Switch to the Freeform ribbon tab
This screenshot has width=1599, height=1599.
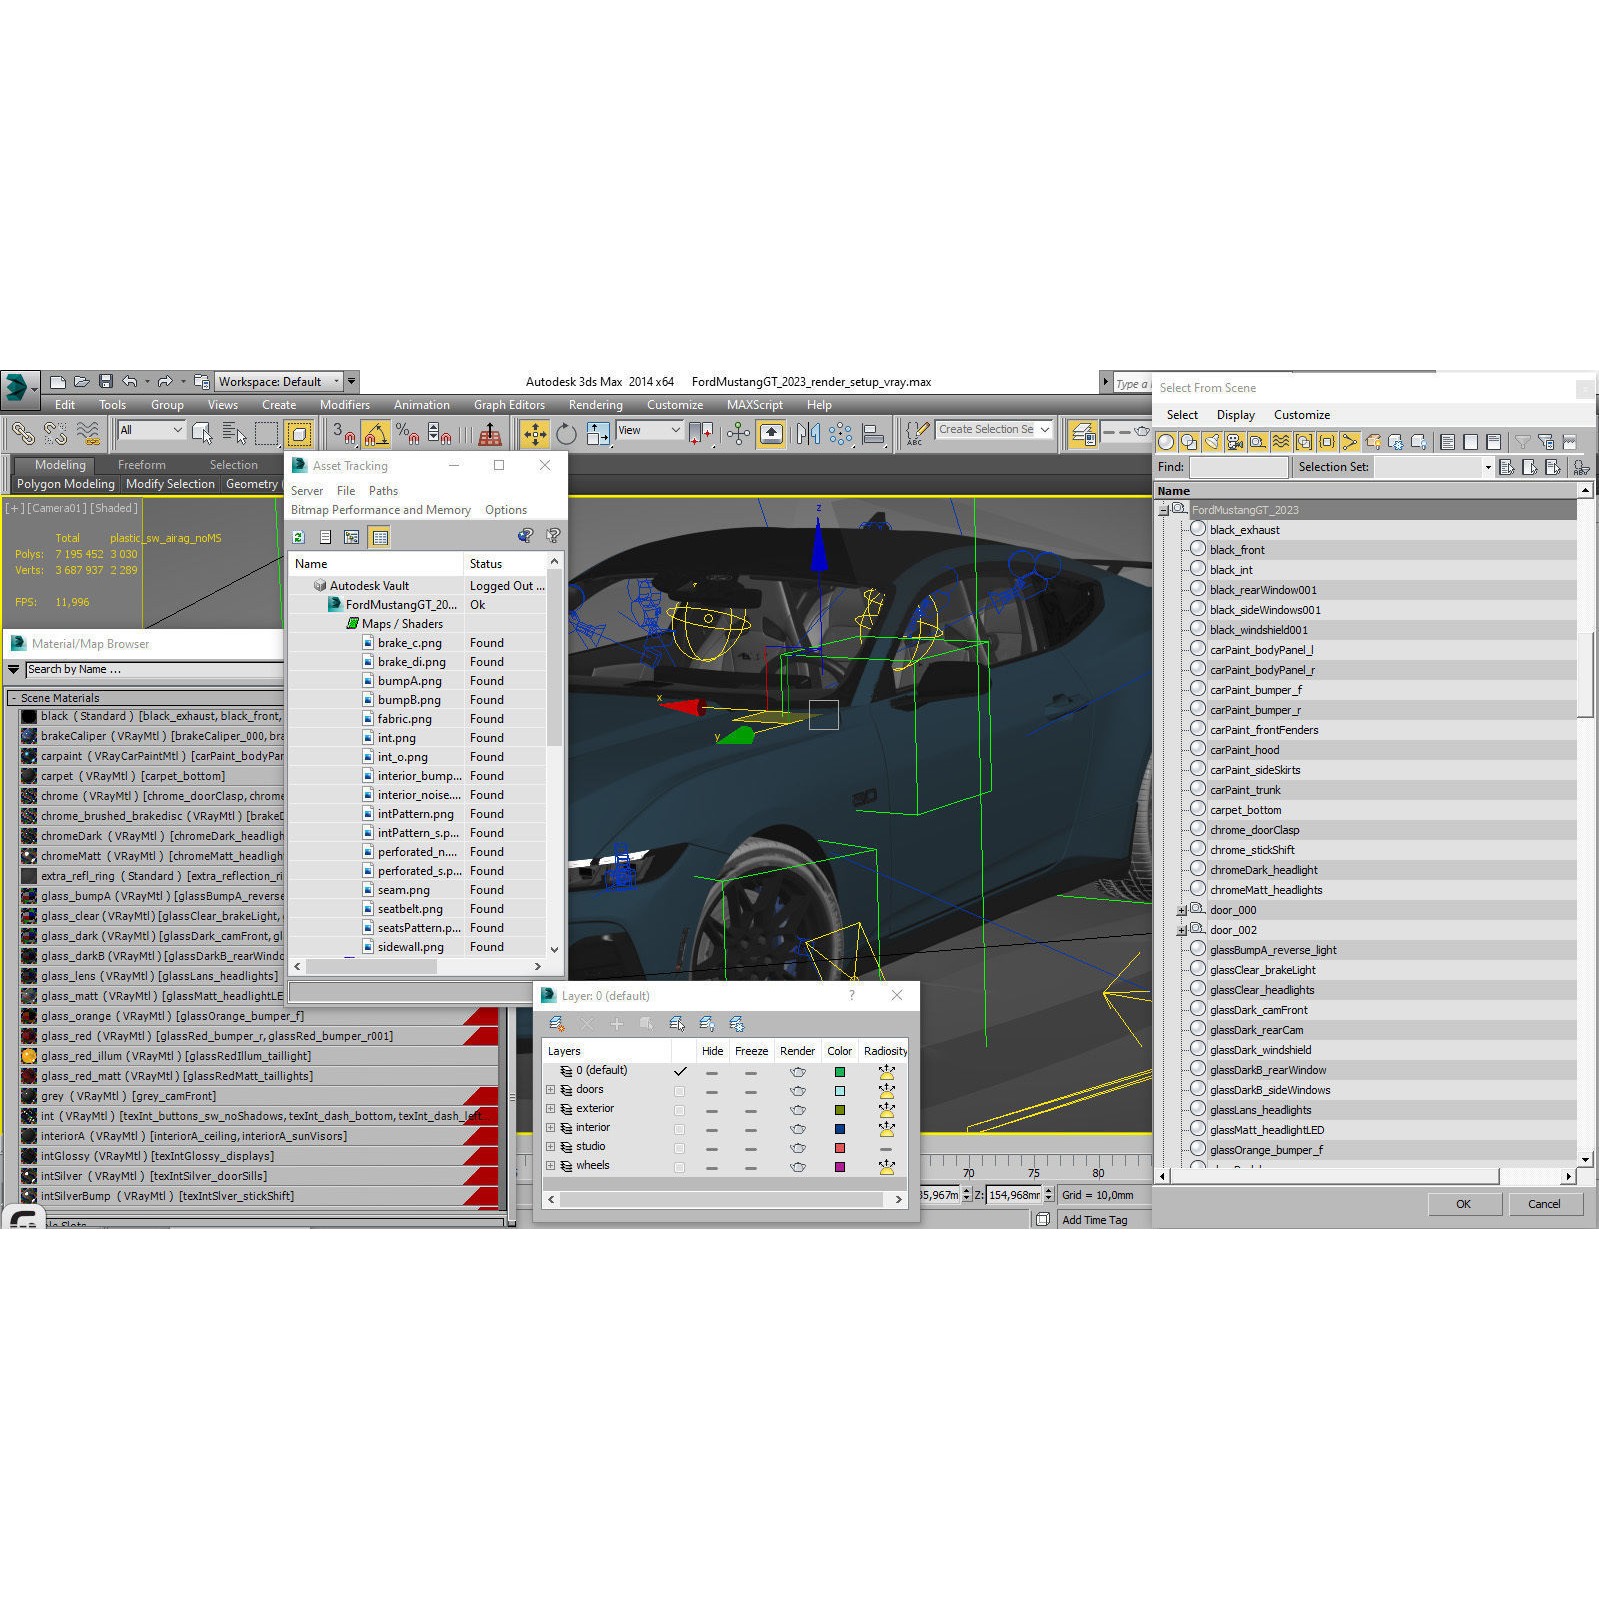(x=142, y=465)
